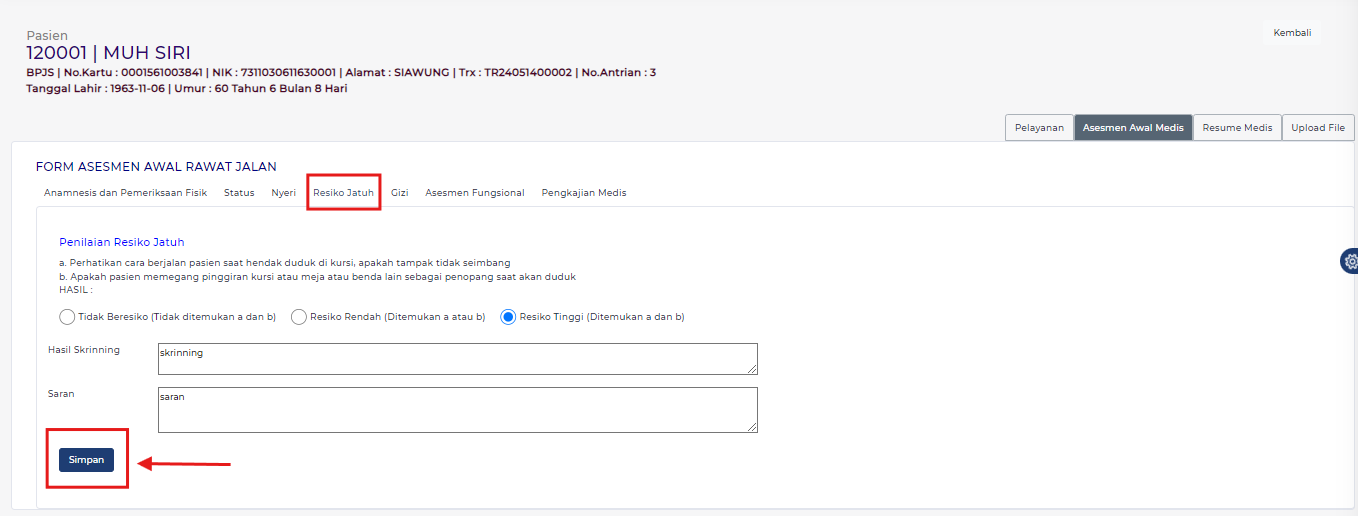Open the settings gear on right edge

(1349, 262)
